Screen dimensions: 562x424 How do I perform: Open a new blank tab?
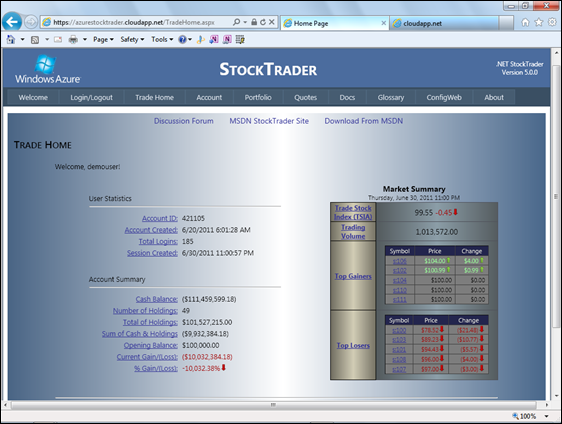point(506,23)
